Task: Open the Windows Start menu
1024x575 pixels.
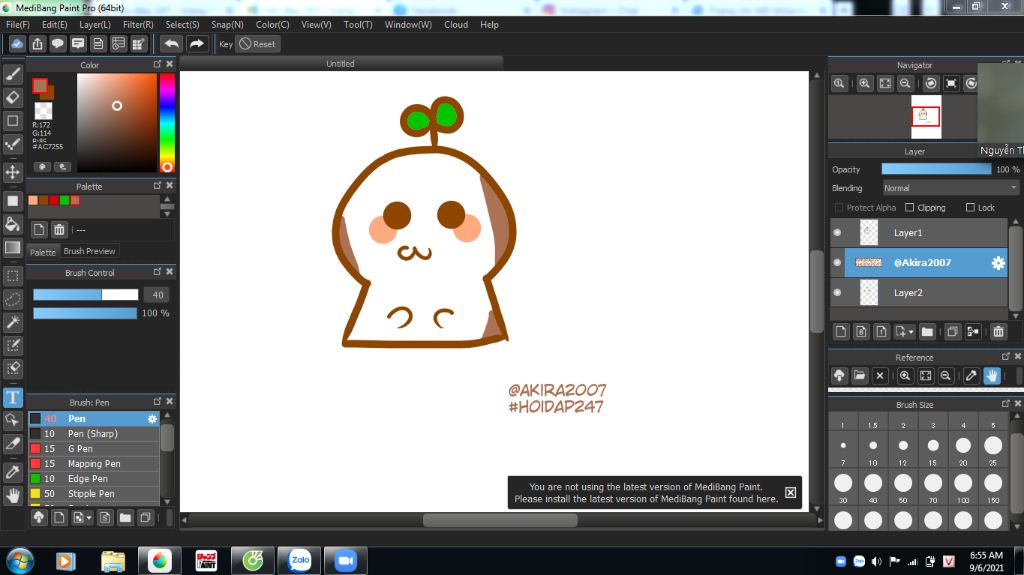Action: pyautogui.click(x=20, y=561)
